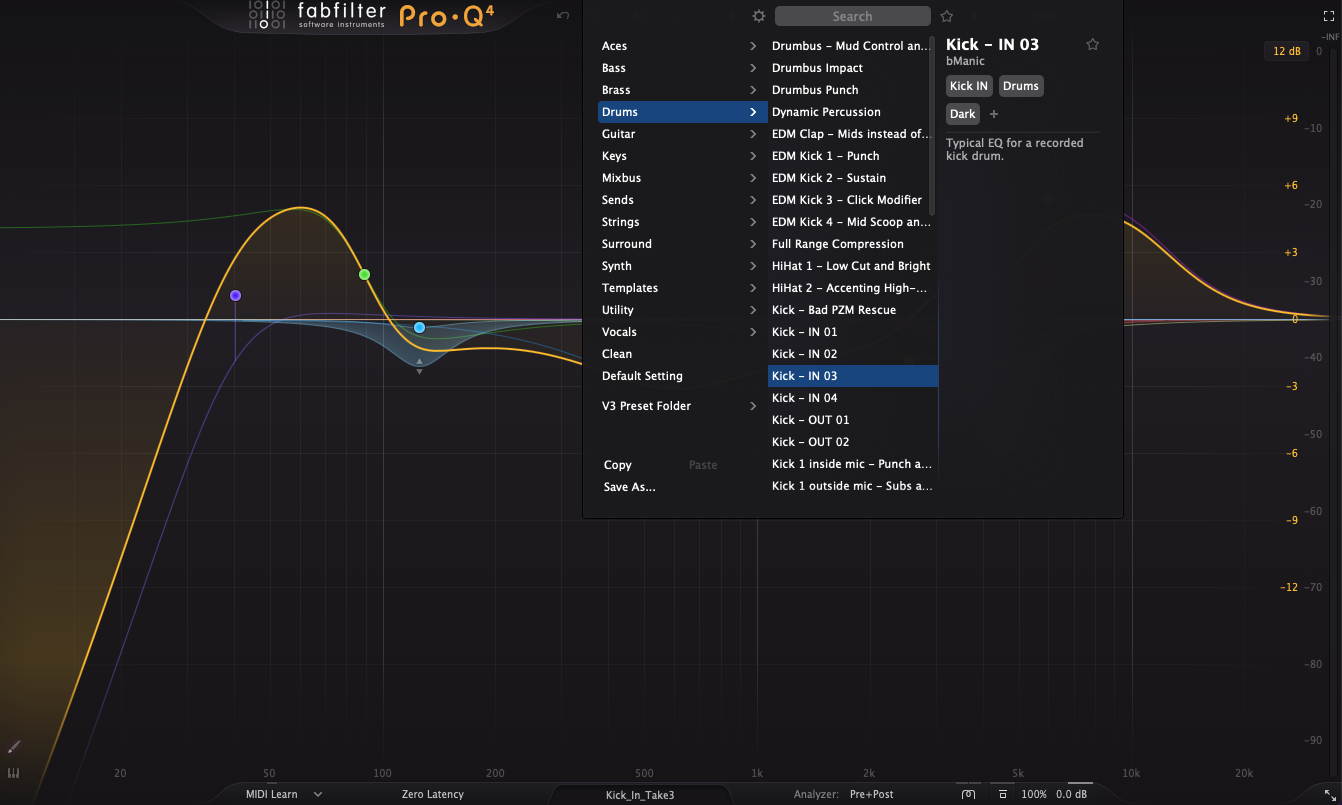Open the Synth category
The height and width of the screenshot is (805, 1342).
(683, 266)
